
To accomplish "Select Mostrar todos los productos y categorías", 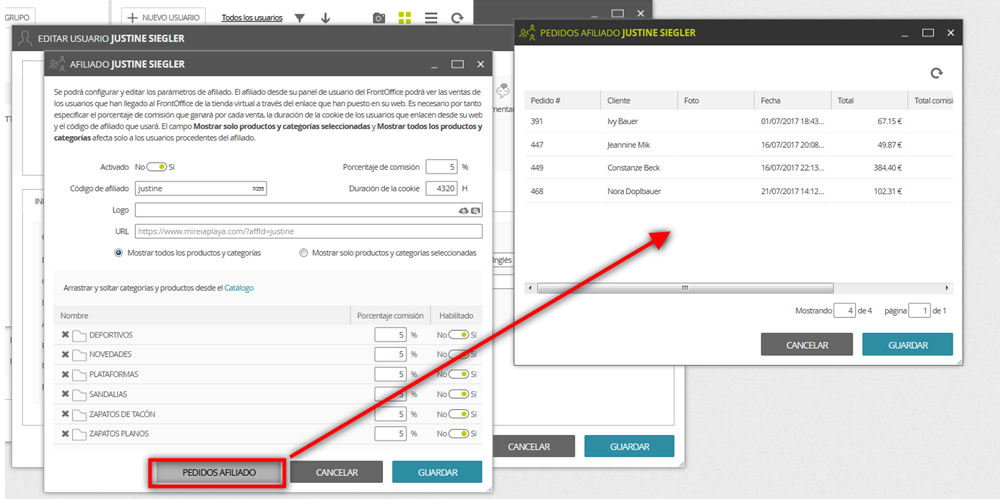I will coord(119,253).
